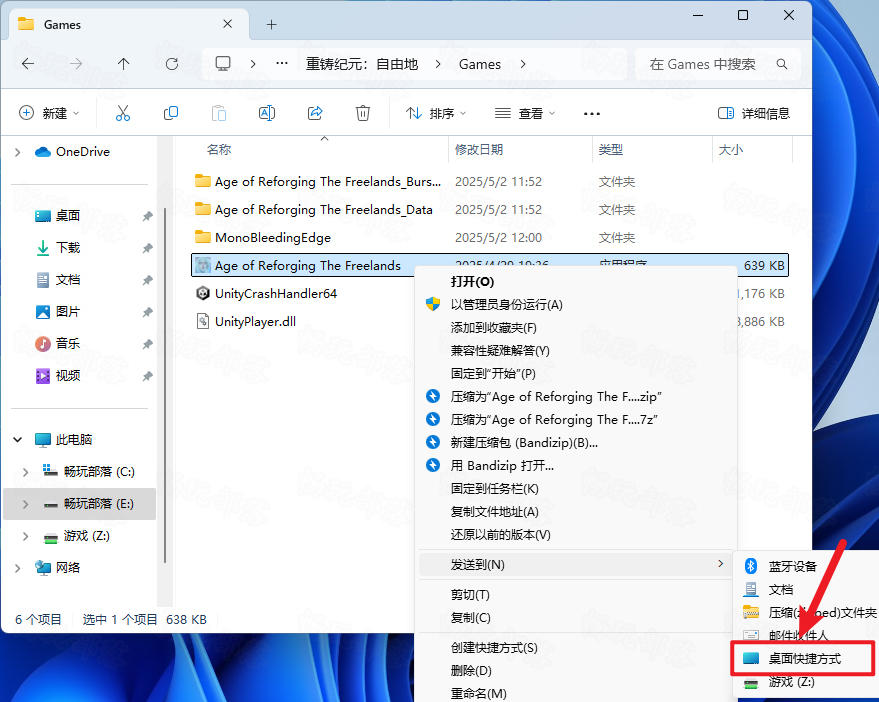Toggle the 详细信息 details pane button
Image resolution: width=879 pixels, height=702 pixels.
[x=753, y=113]
